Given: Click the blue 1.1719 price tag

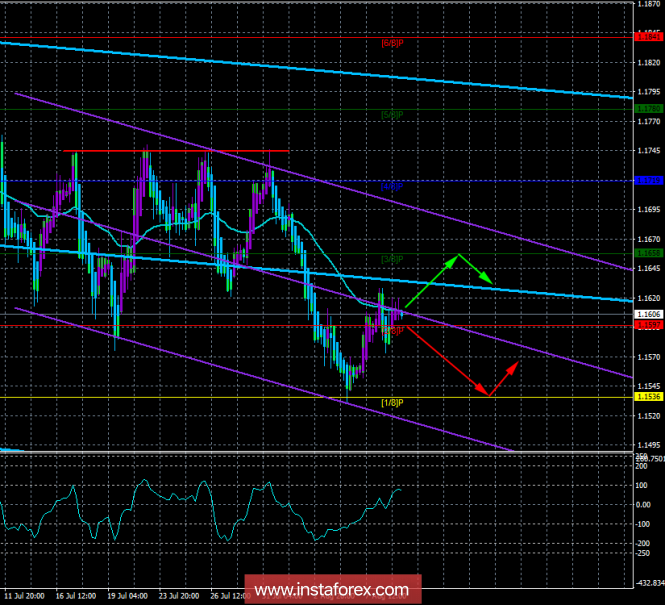Looking at the screenshot, I should (x=648, y=181).
